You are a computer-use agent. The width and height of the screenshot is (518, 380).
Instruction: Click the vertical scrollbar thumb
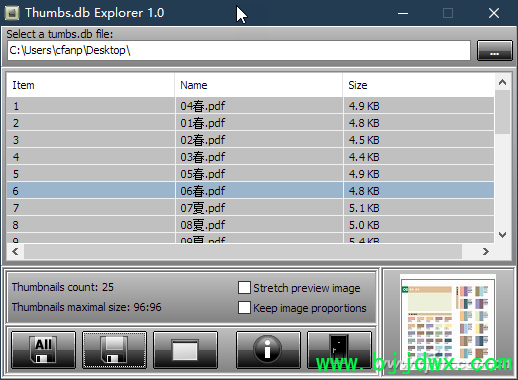tap(502, 112)
